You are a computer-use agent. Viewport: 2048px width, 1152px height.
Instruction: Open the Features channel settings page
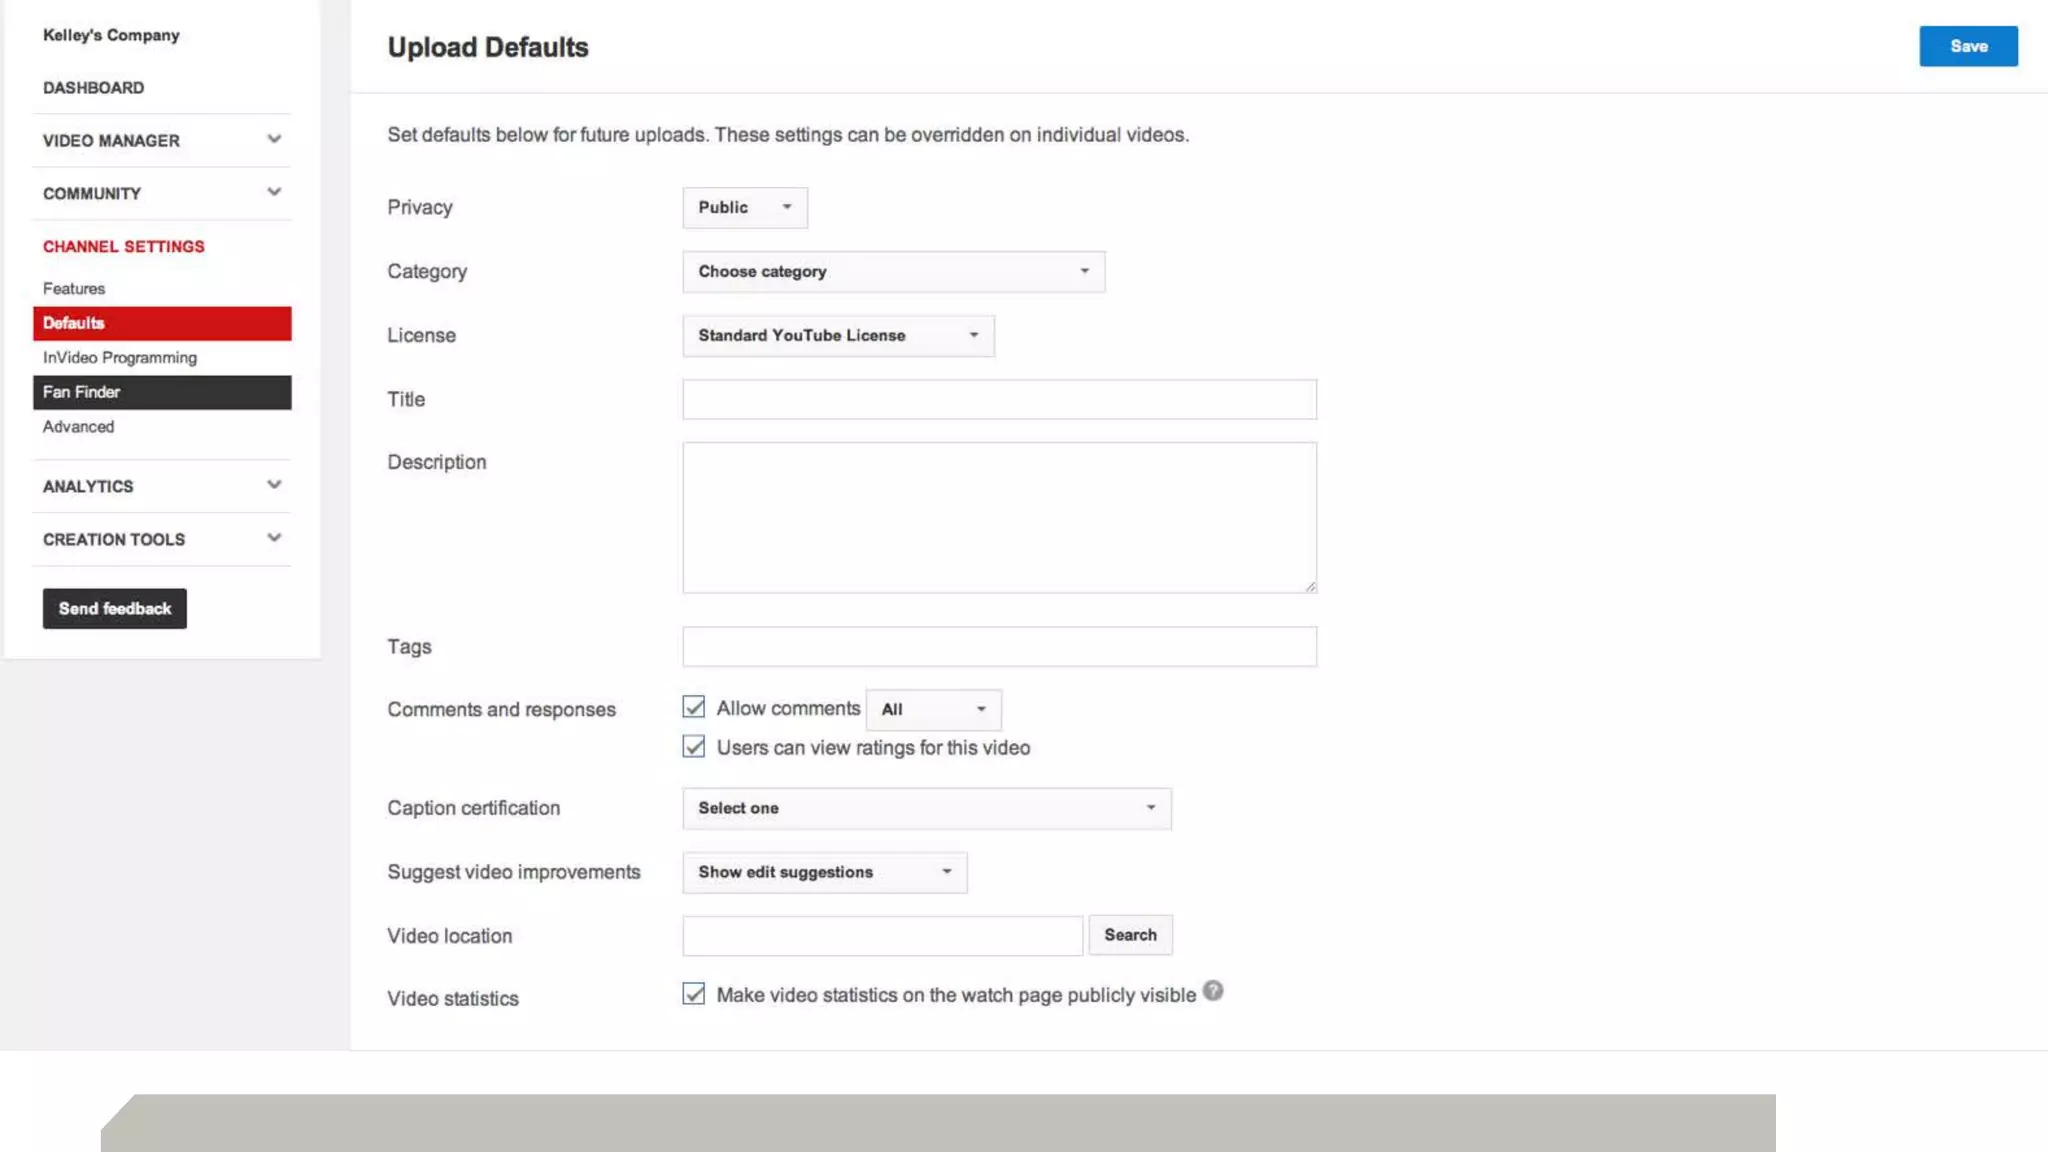point(74,288)
